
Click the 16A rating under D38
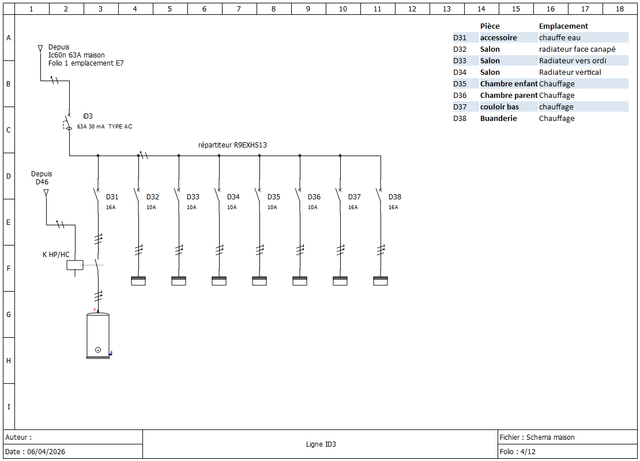(393, 207)
